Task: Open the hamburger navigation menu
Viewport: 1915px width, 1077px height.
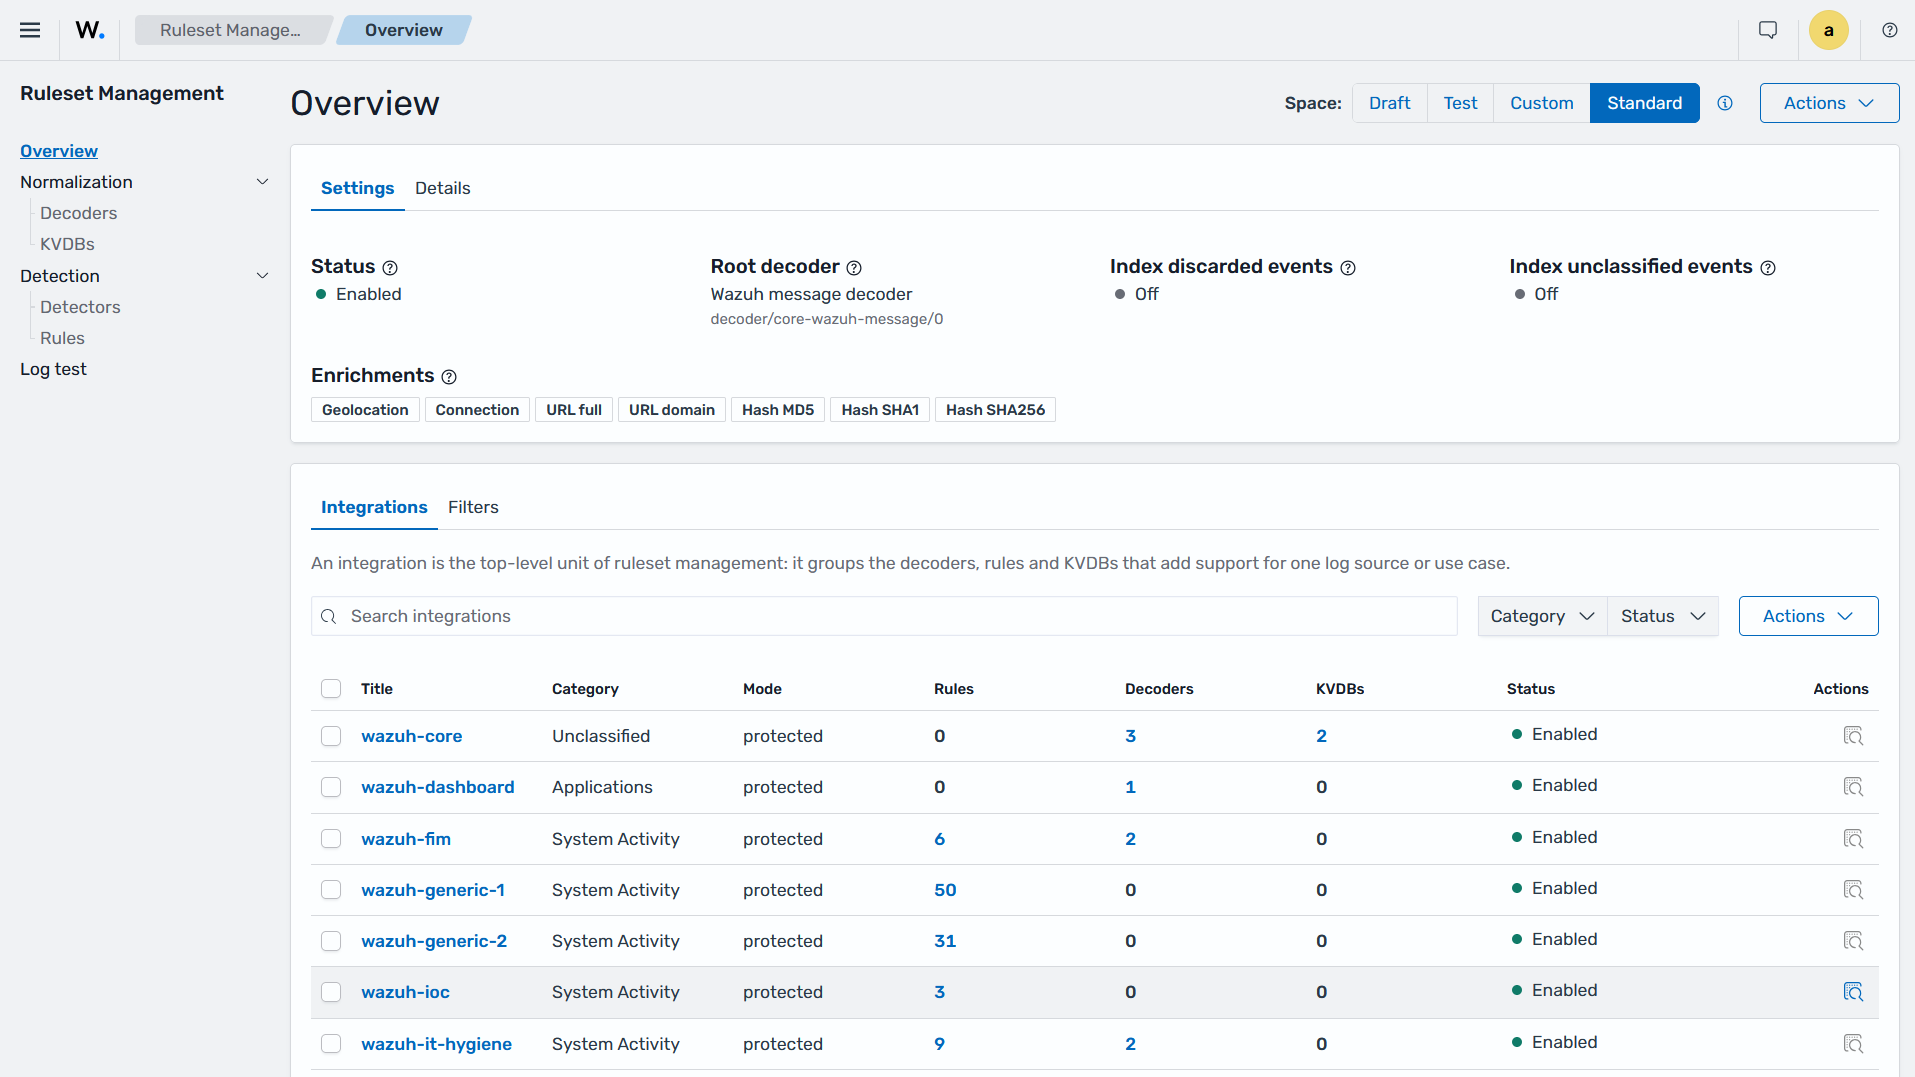Action: [x=30, y=30]
